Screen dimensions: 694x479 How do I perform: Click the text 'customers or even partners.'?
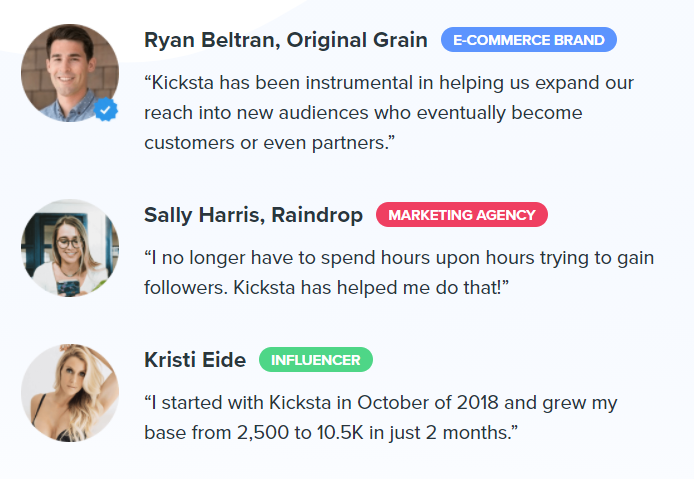point(267,143)
